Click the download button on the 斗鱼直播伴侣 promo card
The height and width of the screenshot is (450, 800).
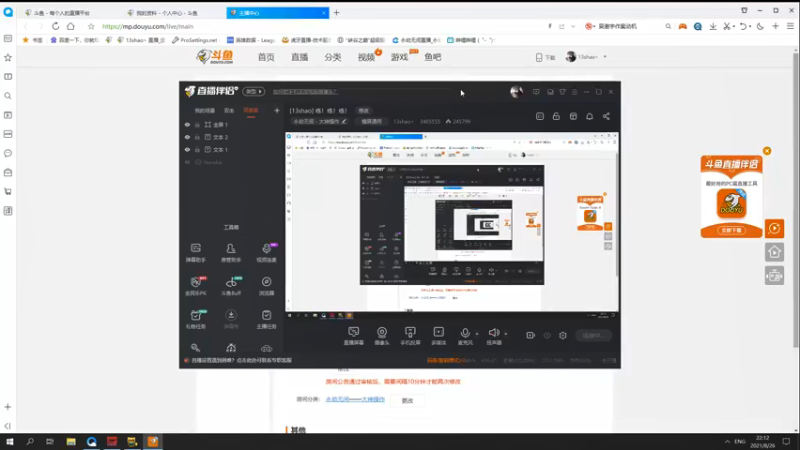tap(731, 231)
